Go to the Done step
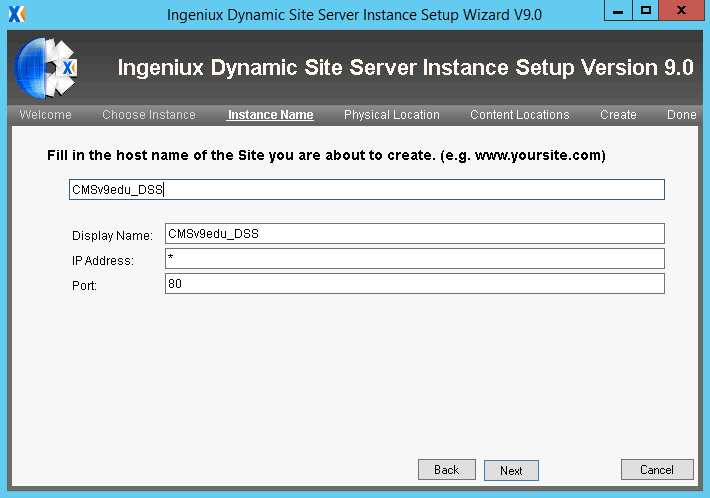710x498 pixels. coord(681,115)
